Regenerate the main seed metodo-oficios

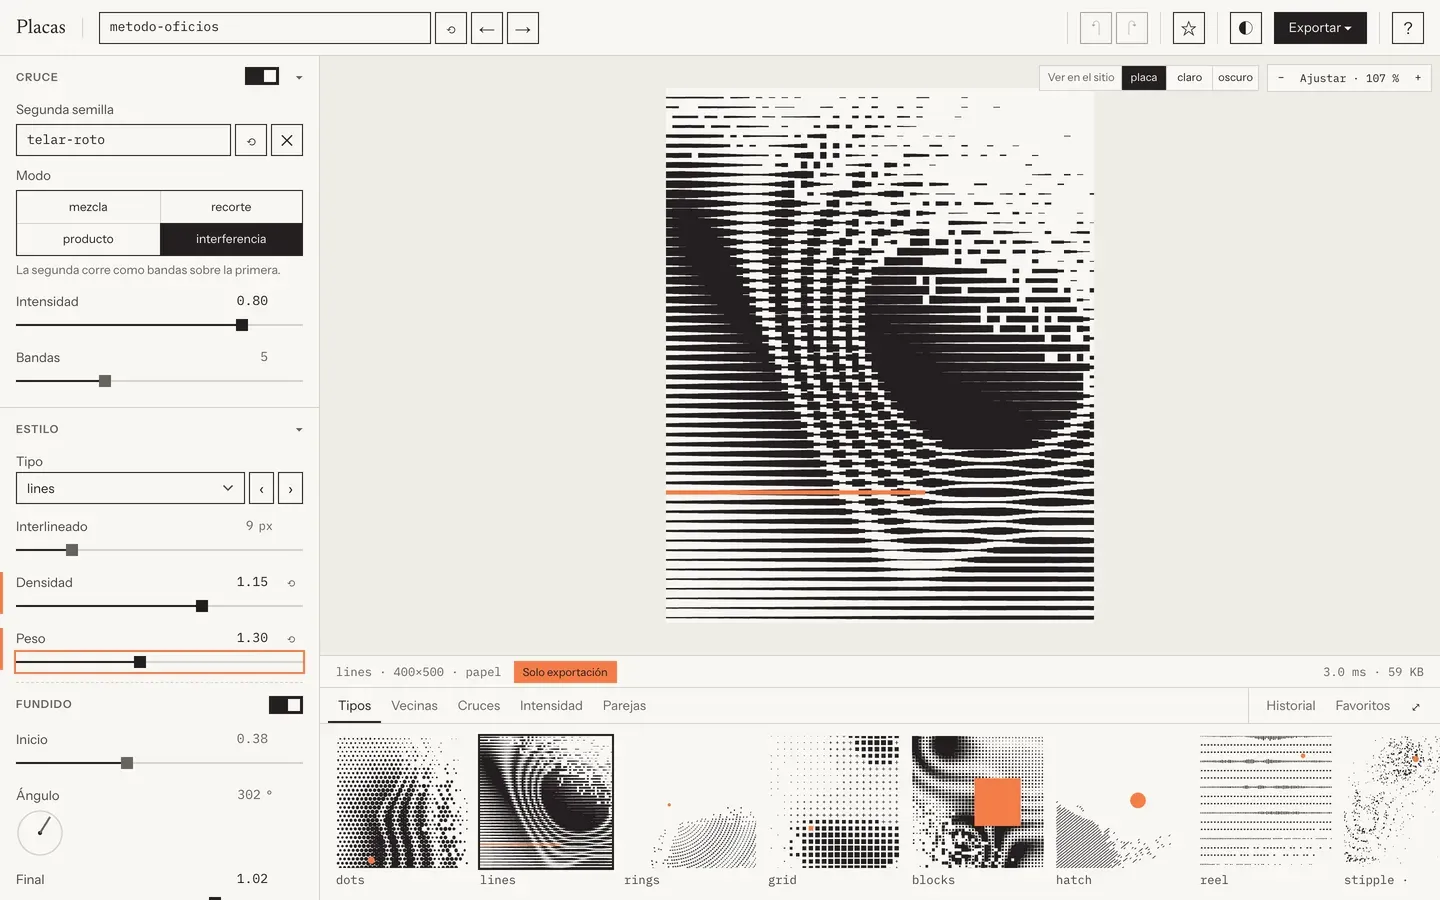coord(451,28)
